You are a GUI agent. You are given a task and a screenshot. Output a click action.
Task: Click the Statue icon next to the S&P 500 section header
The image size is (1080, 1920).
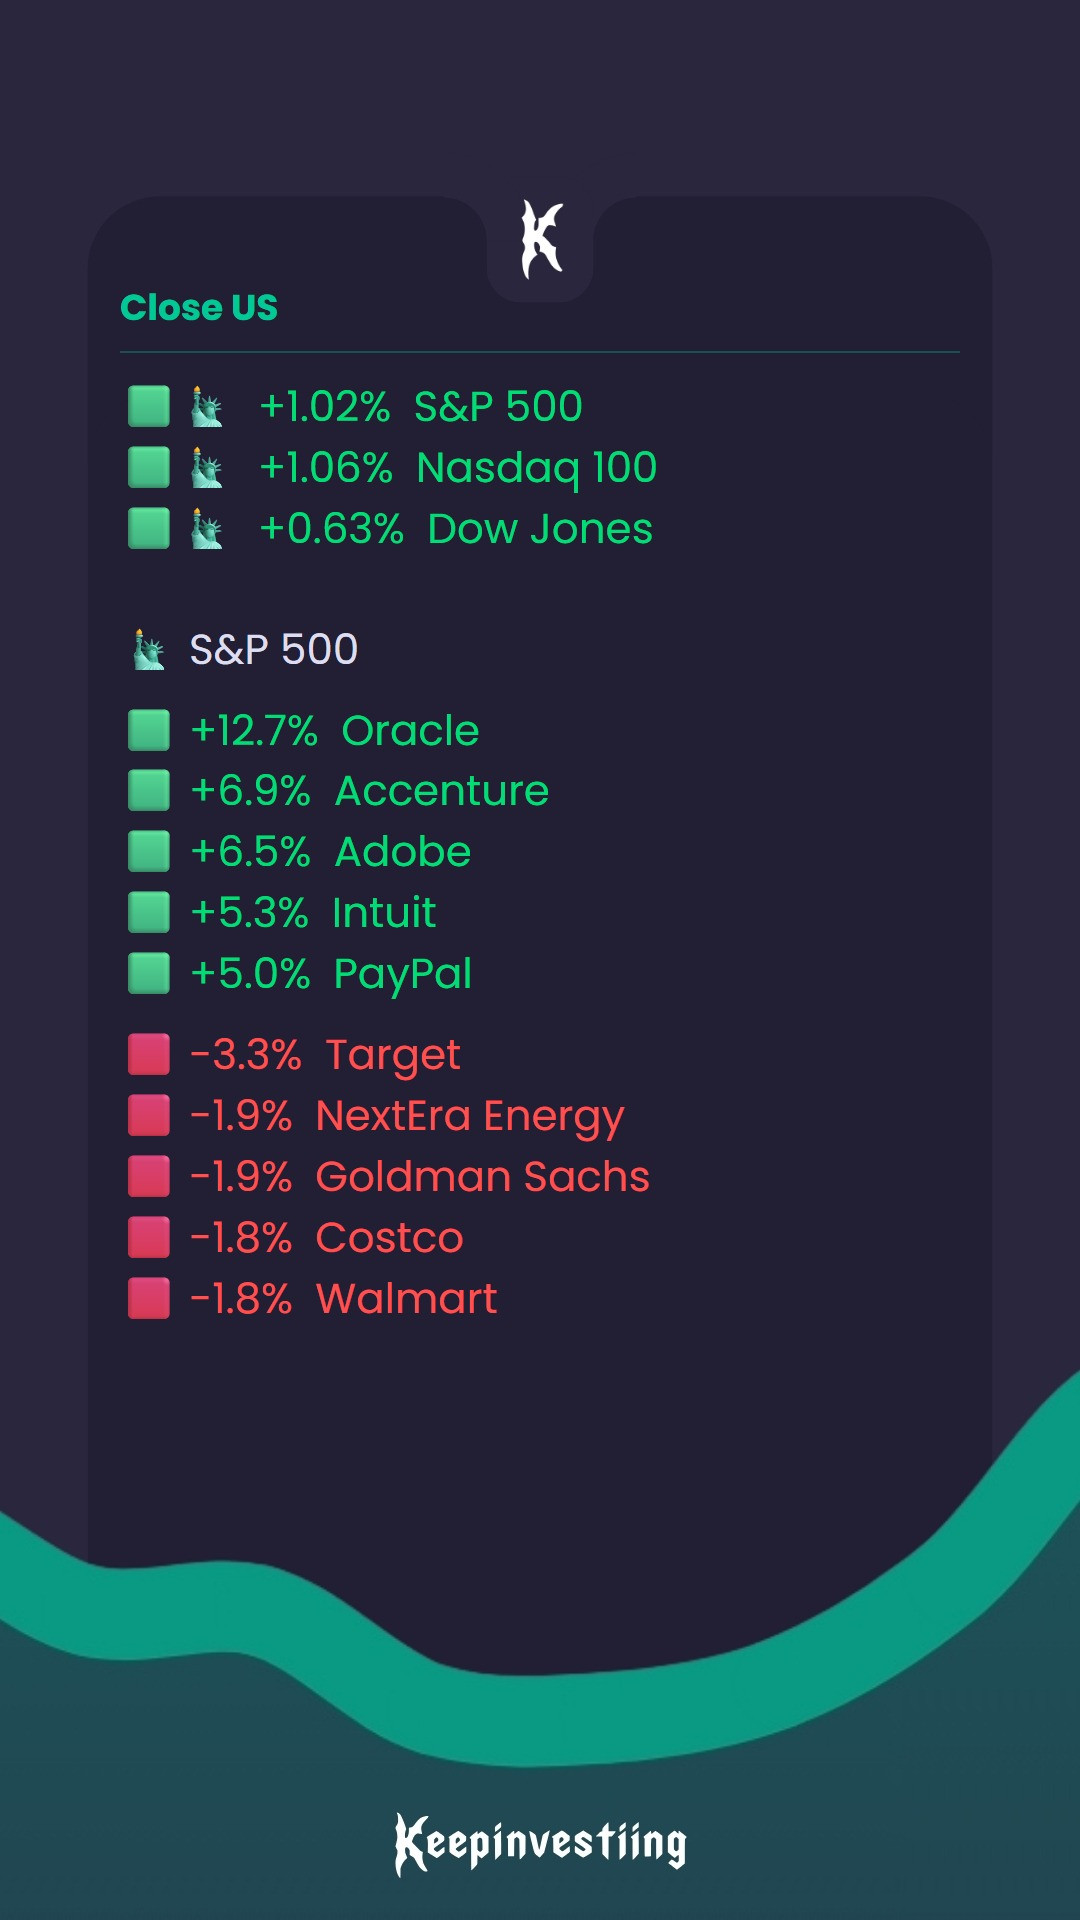[149, 650]
